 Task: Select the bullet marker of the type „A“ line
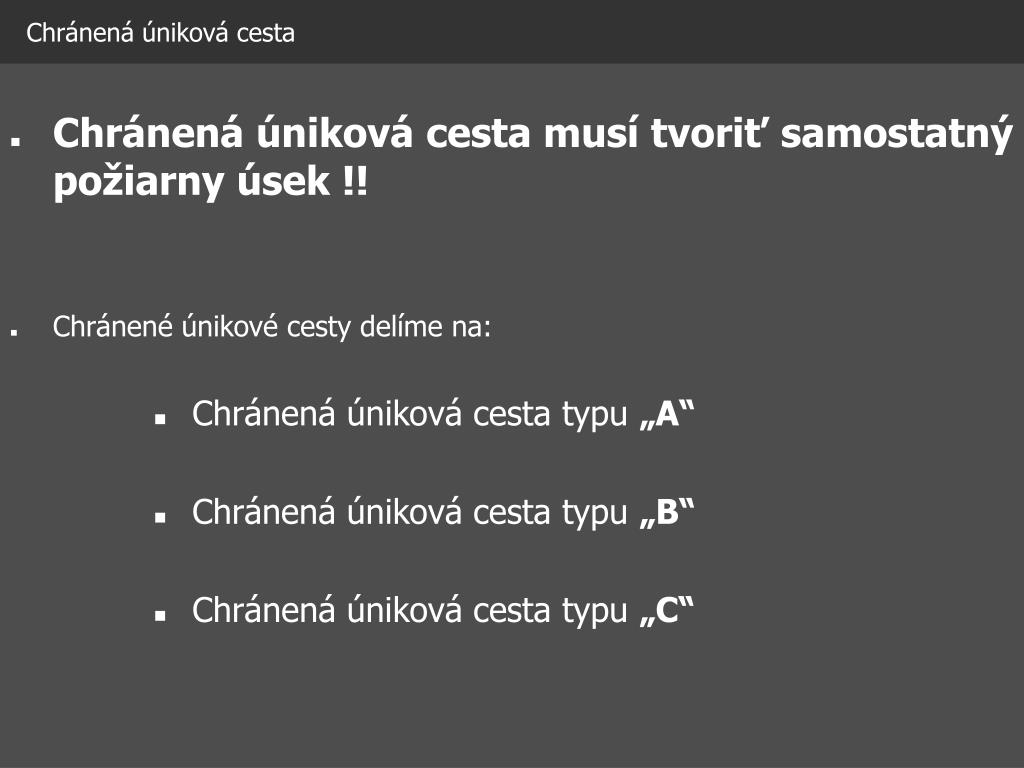click(x=160, y=419)
